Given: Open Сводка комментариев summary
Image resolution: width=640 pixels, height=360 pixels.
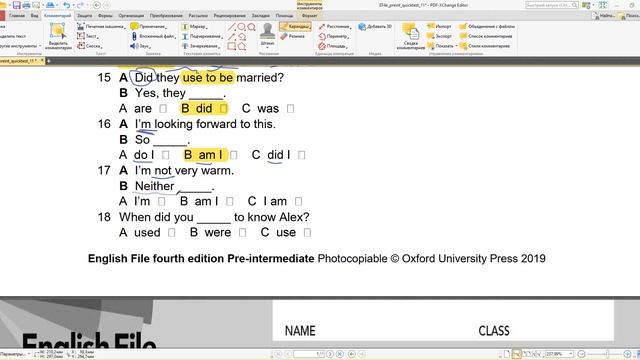Looking at the screenshot, I should click(x=411, y=36).
